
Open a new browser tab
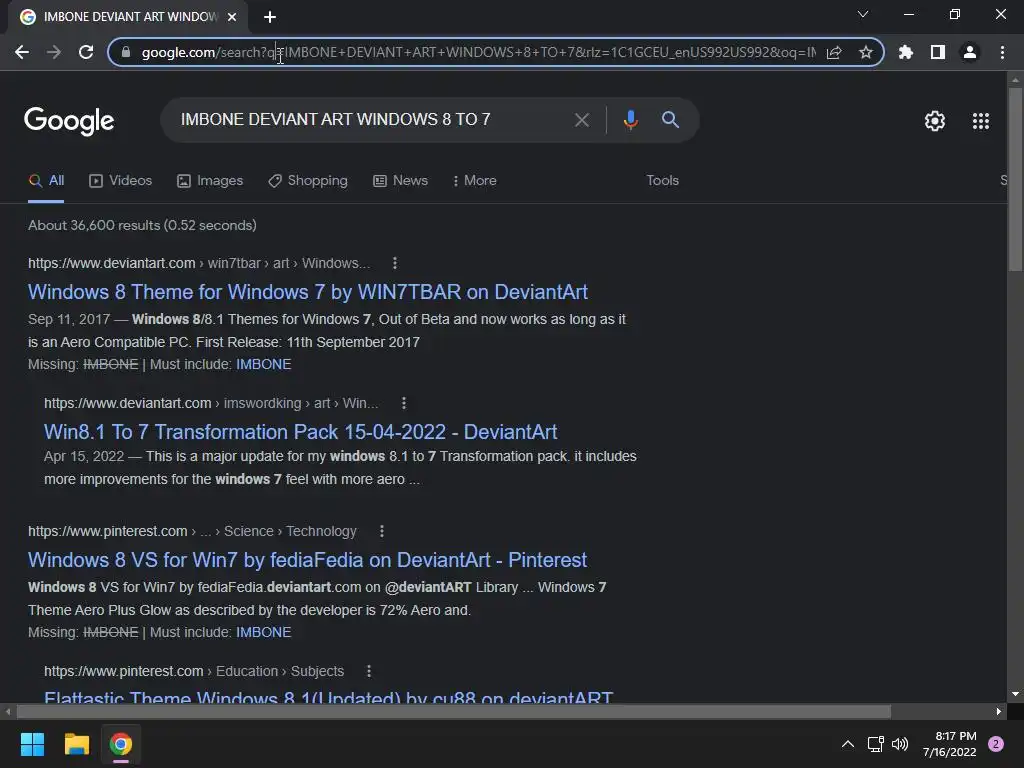click(270, 17)
